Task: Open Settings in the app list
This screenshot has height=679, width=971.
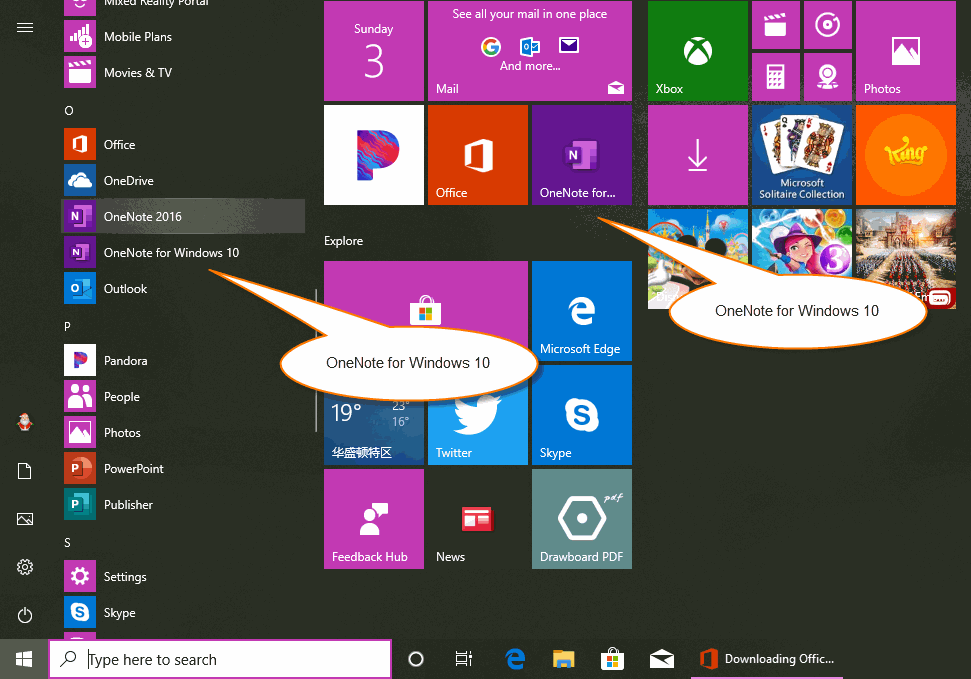Action: coord(184,576)
